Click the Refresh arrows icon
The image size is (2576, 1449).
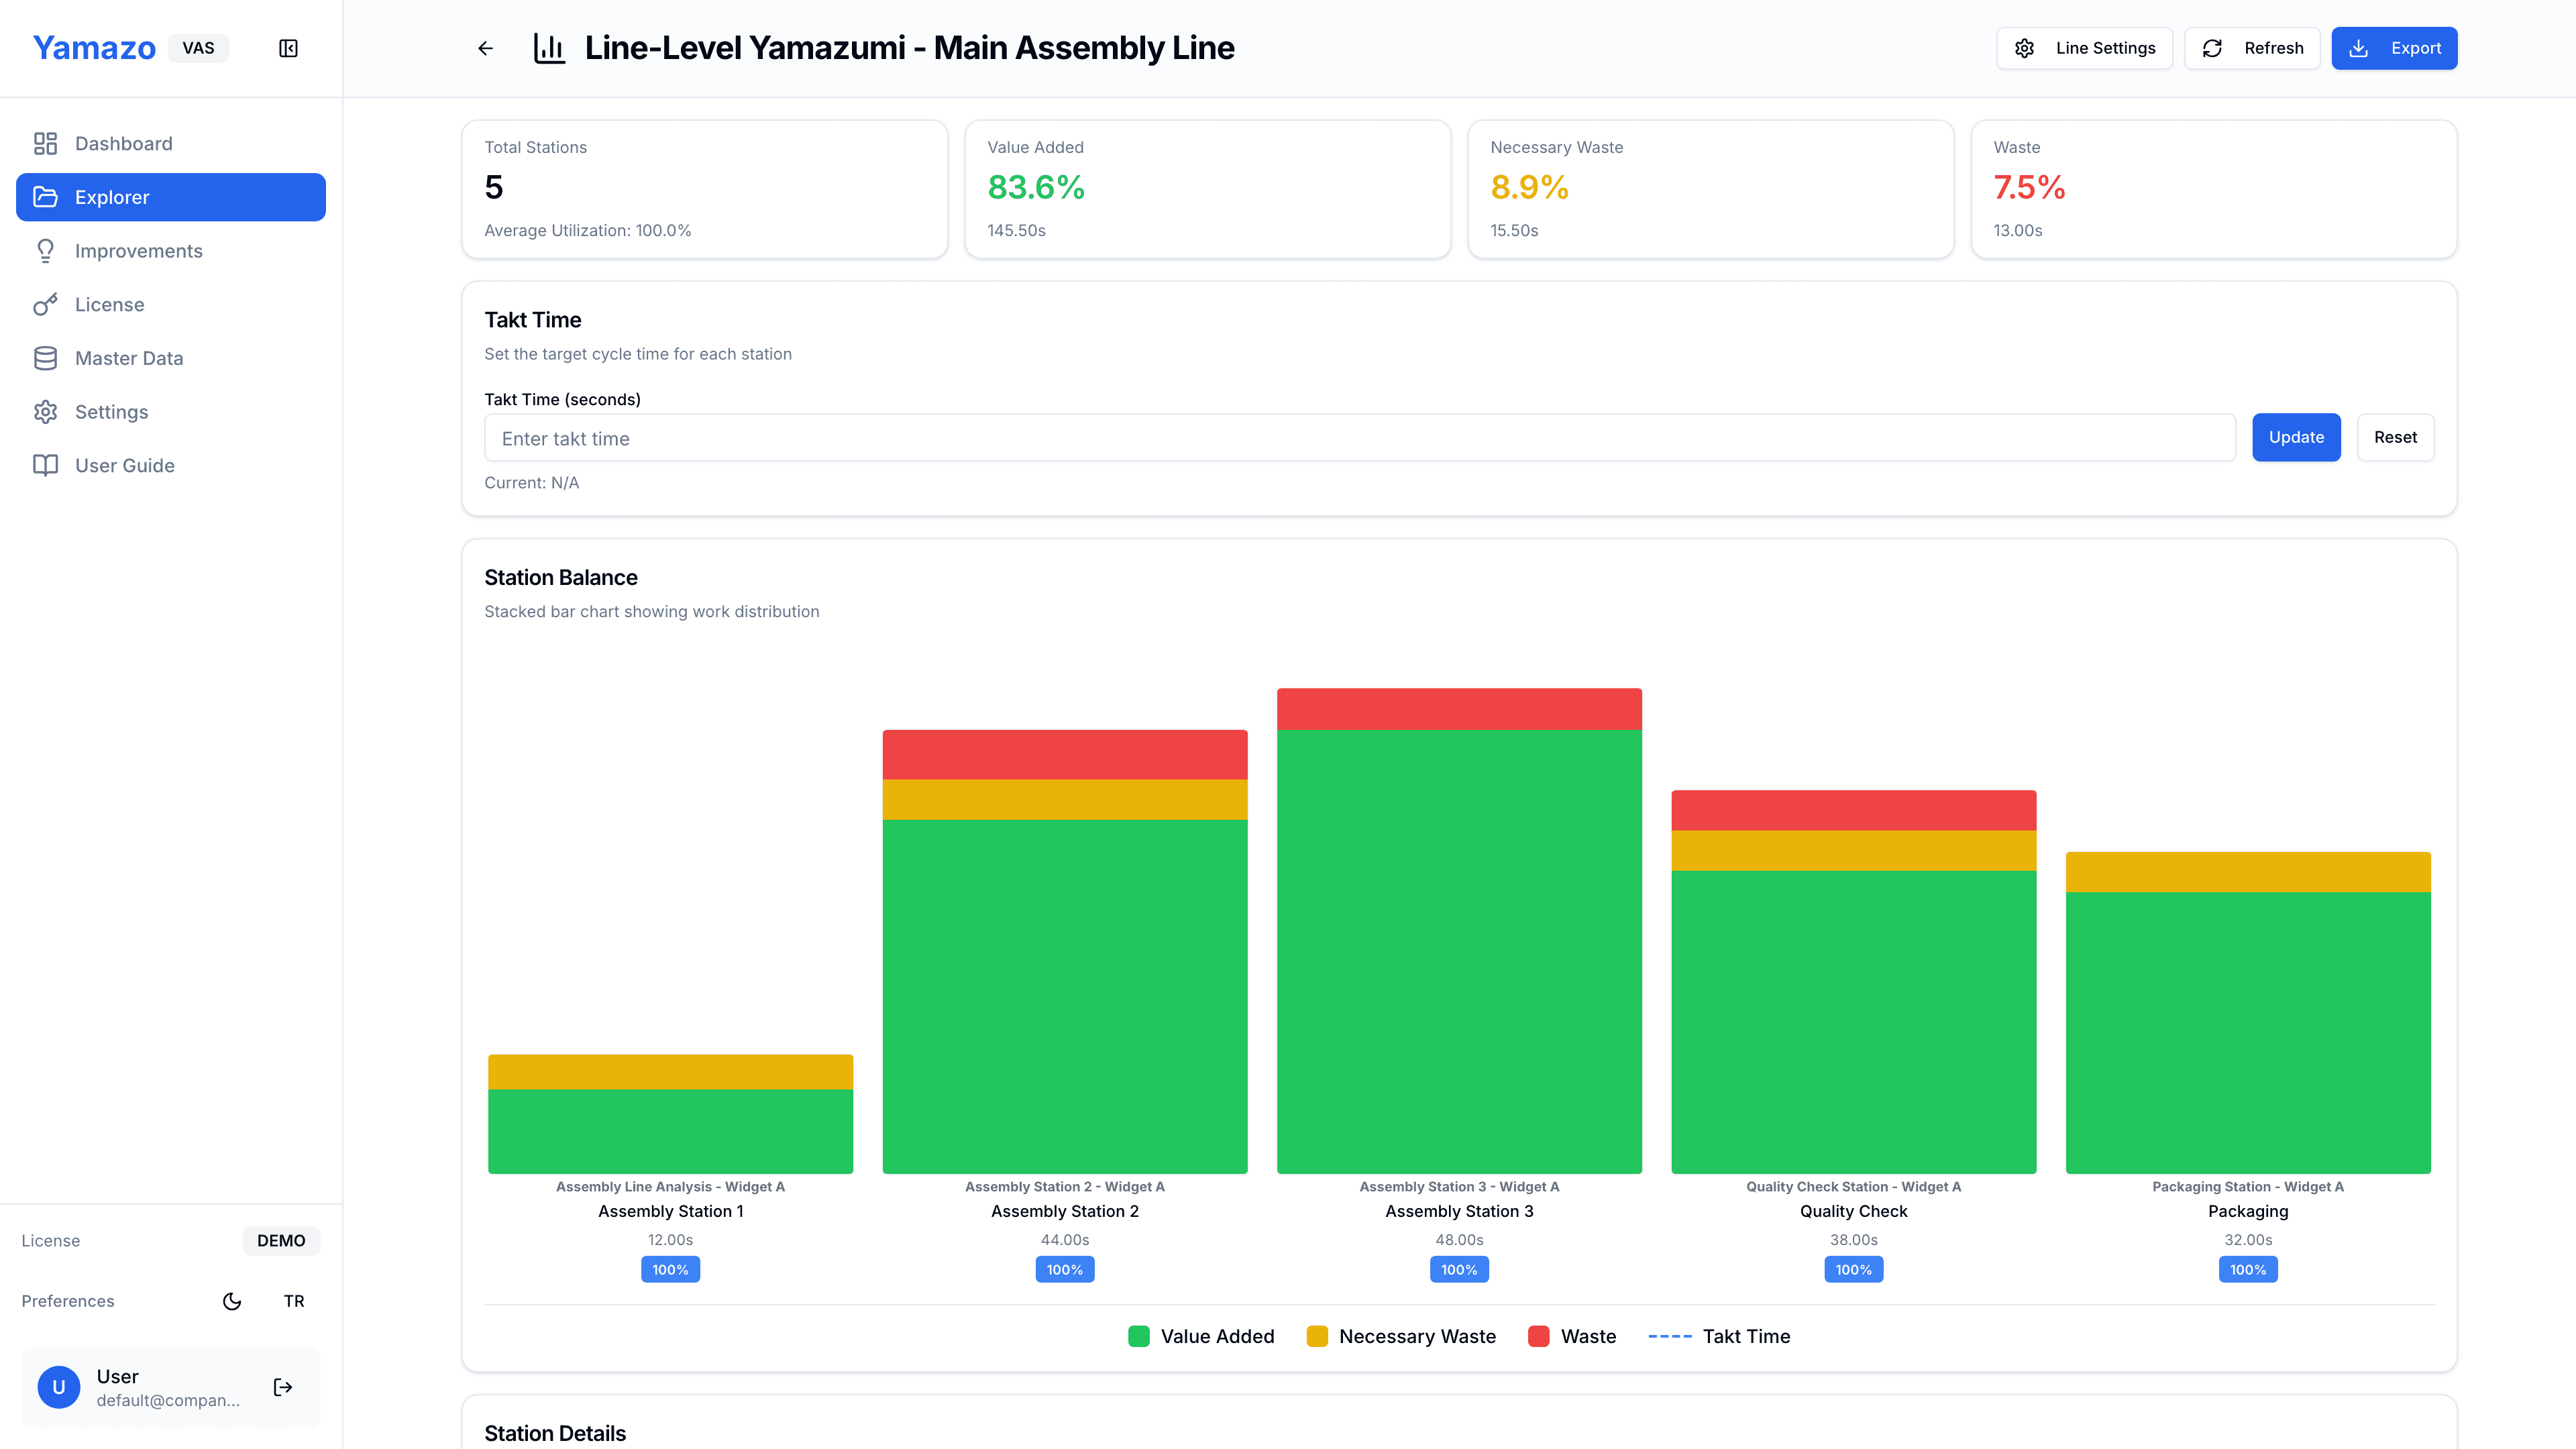click(2212, 48)
